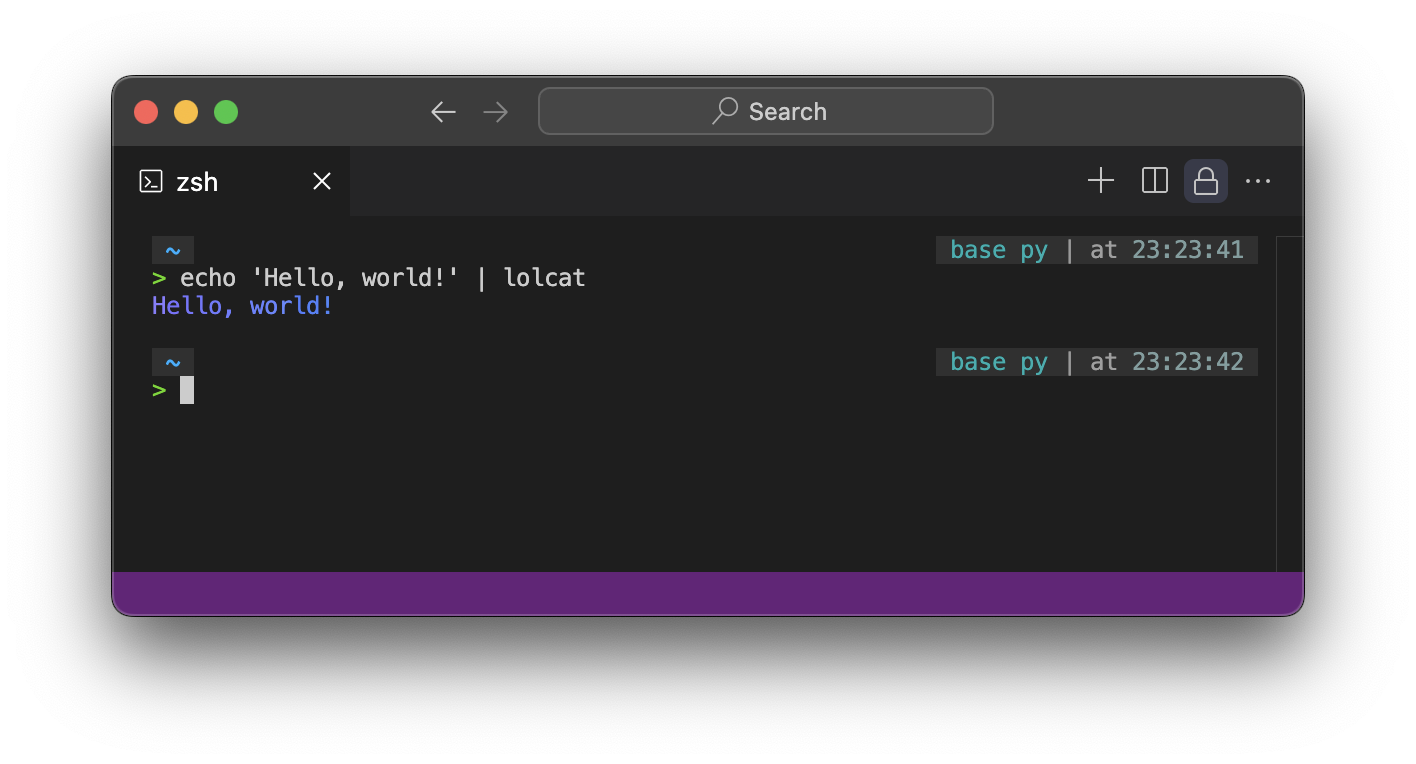
Task: Close the zsh tab
Action: click(322, 181)
